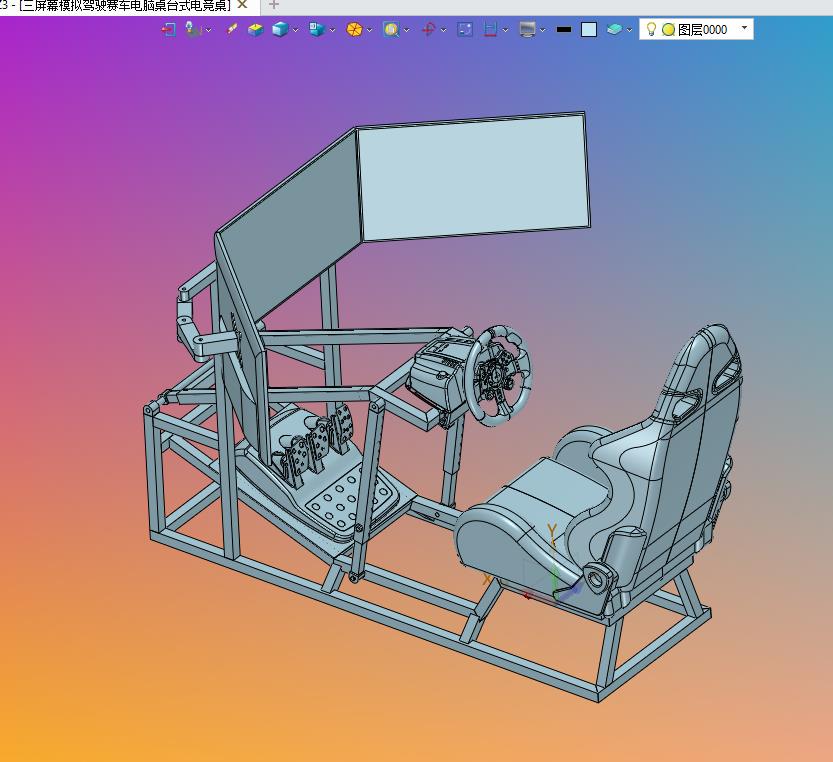The image size is (833, 762).
Task: Click the yellow circle layer status icon
Action: pos(668,30)
